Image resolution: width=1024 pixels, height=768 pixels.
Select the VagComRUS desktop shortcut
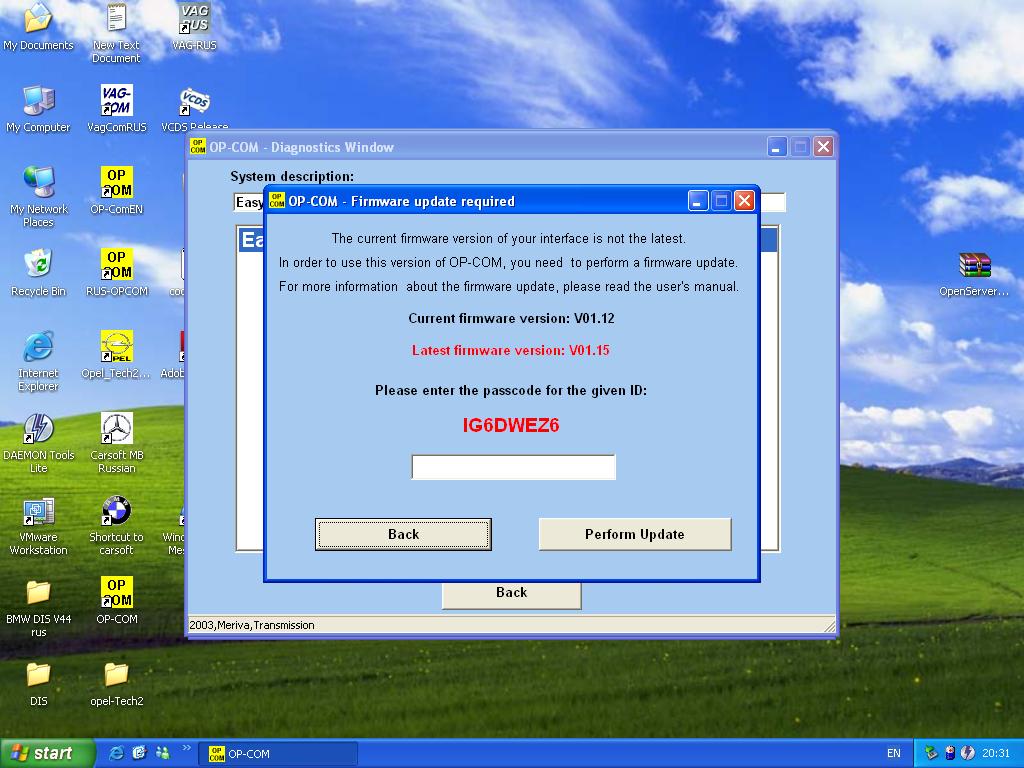coord(116,104)
